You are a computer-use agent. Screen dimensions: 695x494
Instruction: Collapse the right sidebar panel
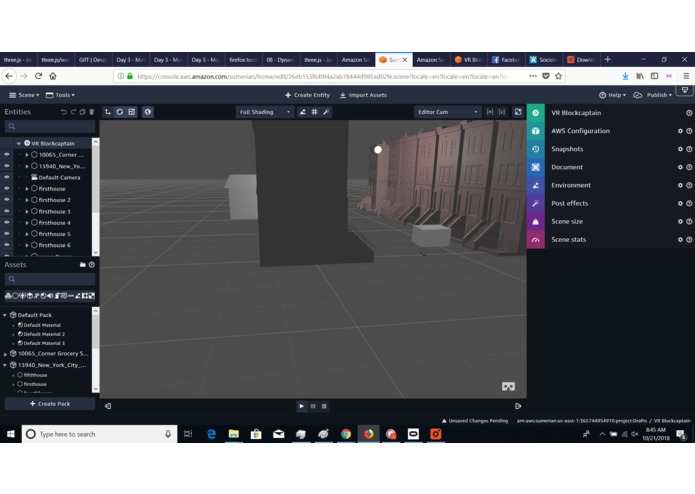point(518,406)
